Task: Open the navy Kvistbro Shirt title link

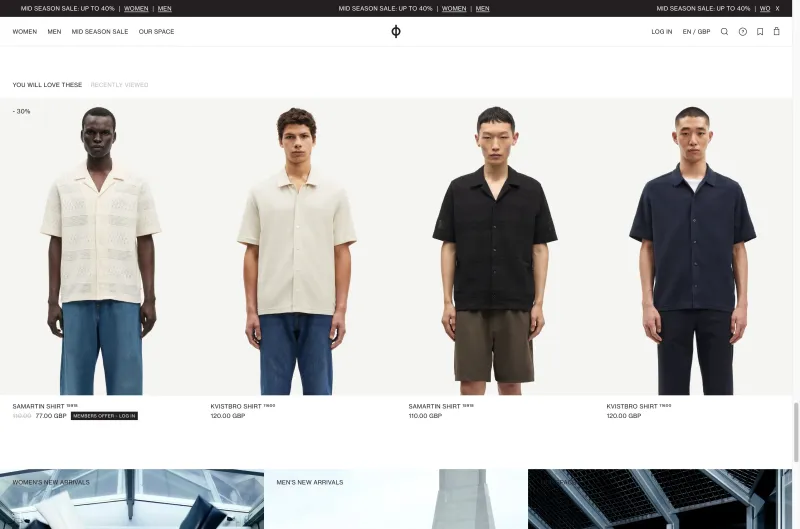Action: point(632,407)
